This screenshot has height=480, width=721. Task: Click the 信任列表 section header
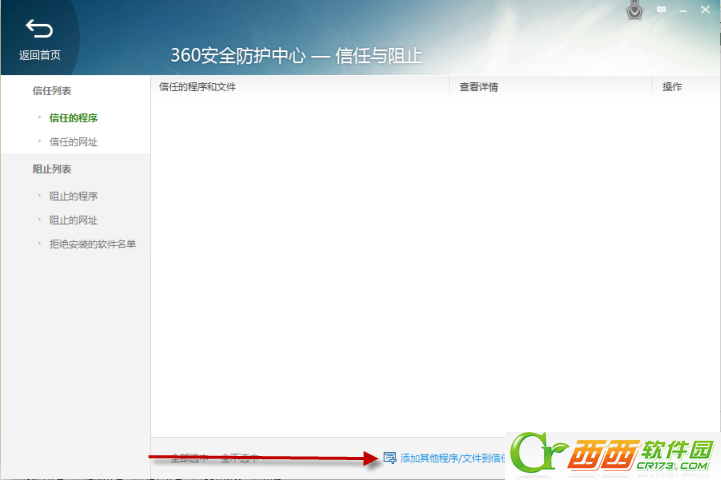(52, 90)
